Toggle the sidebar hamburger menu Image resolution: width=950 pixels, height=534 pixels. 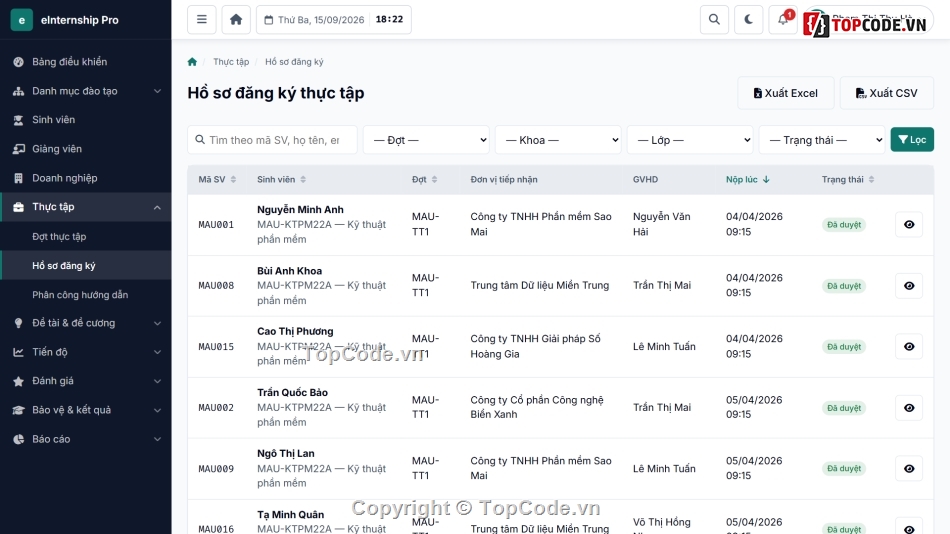pos(202,19)
